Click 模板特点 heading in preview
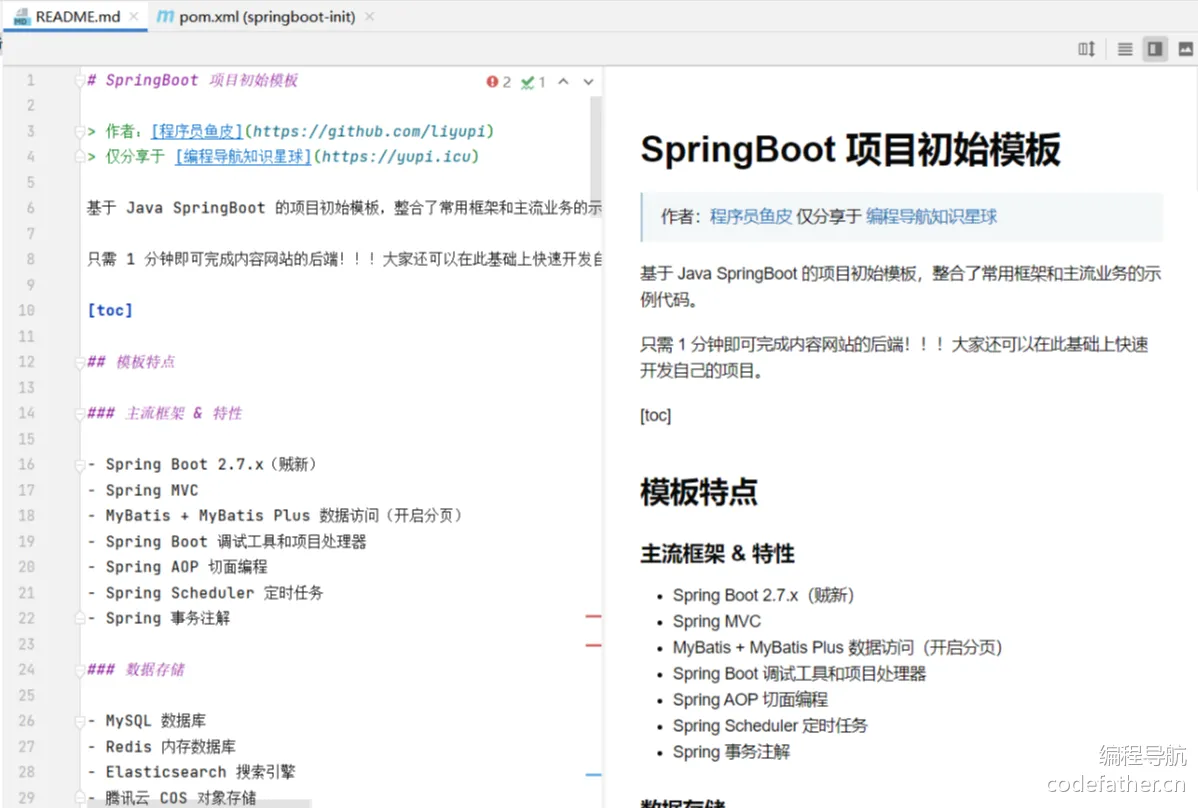 click(699, 492)
